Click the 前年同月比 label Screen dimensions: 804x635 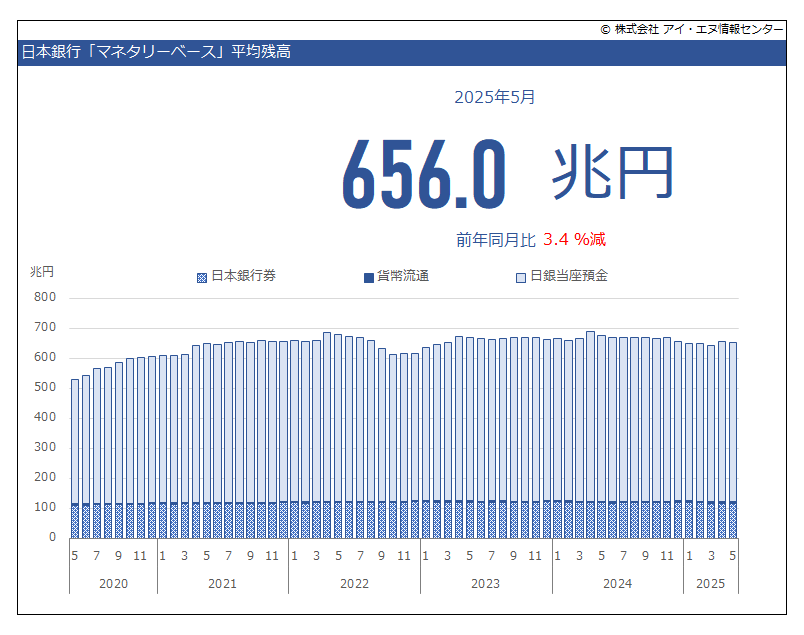(496, 240)
